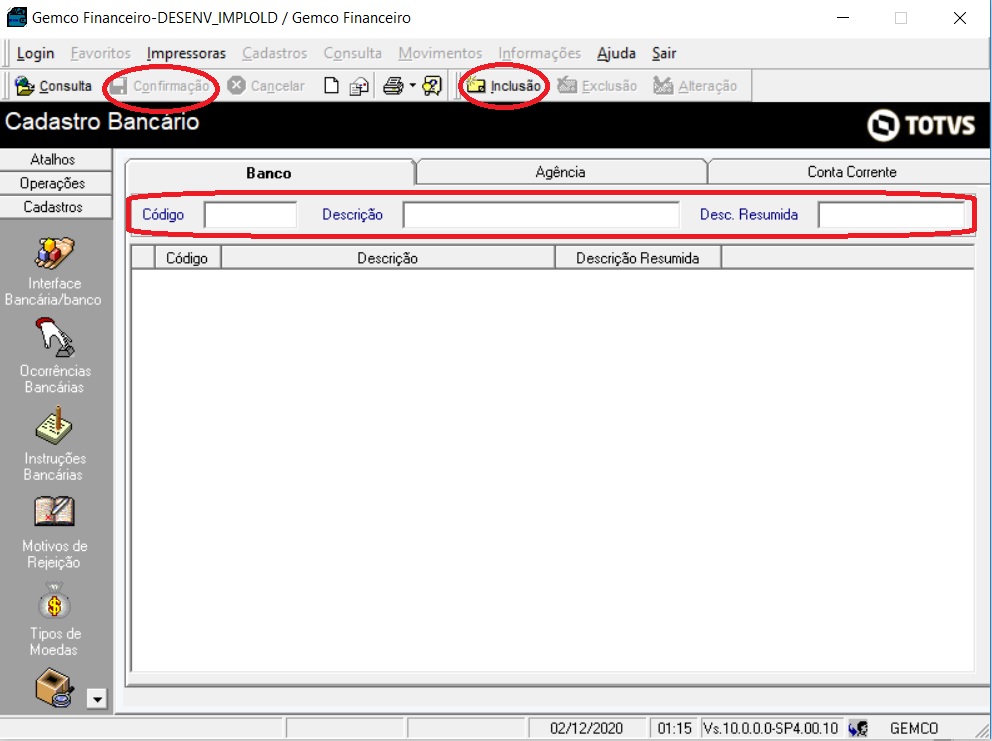Click the help question mark icon
The height and width of the screenshot is (741, 992).
click(x=431, y=86)
